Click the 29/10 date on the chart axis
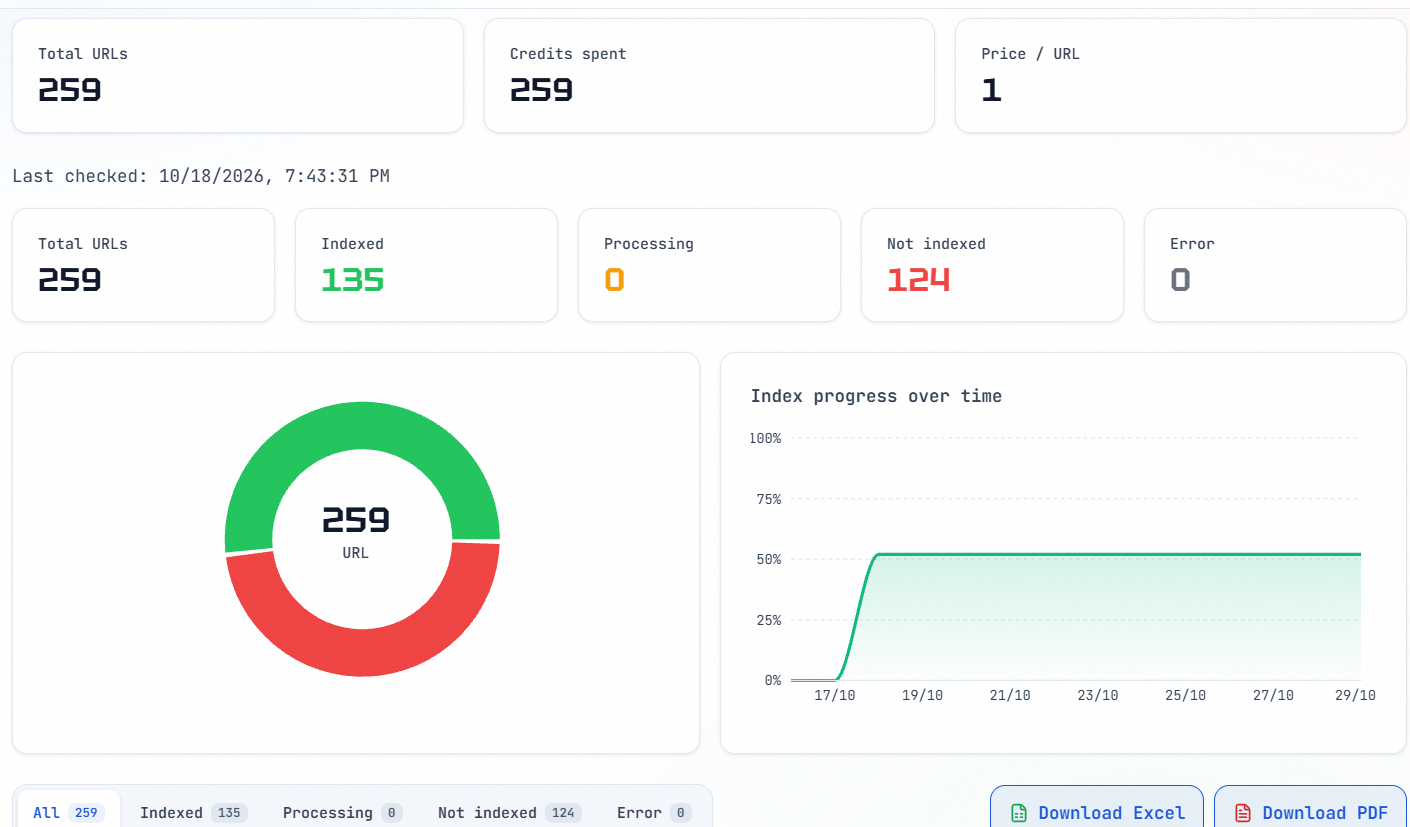 point(1355,695)
